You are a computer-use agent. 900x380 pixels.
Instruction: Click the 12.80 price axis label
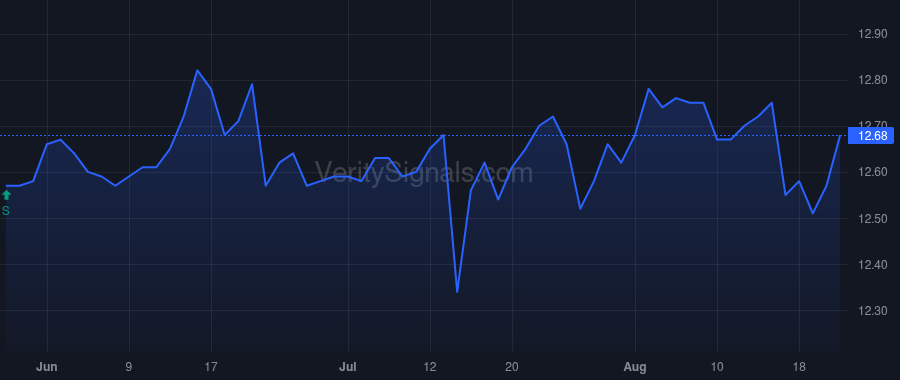tap(872, 80)
